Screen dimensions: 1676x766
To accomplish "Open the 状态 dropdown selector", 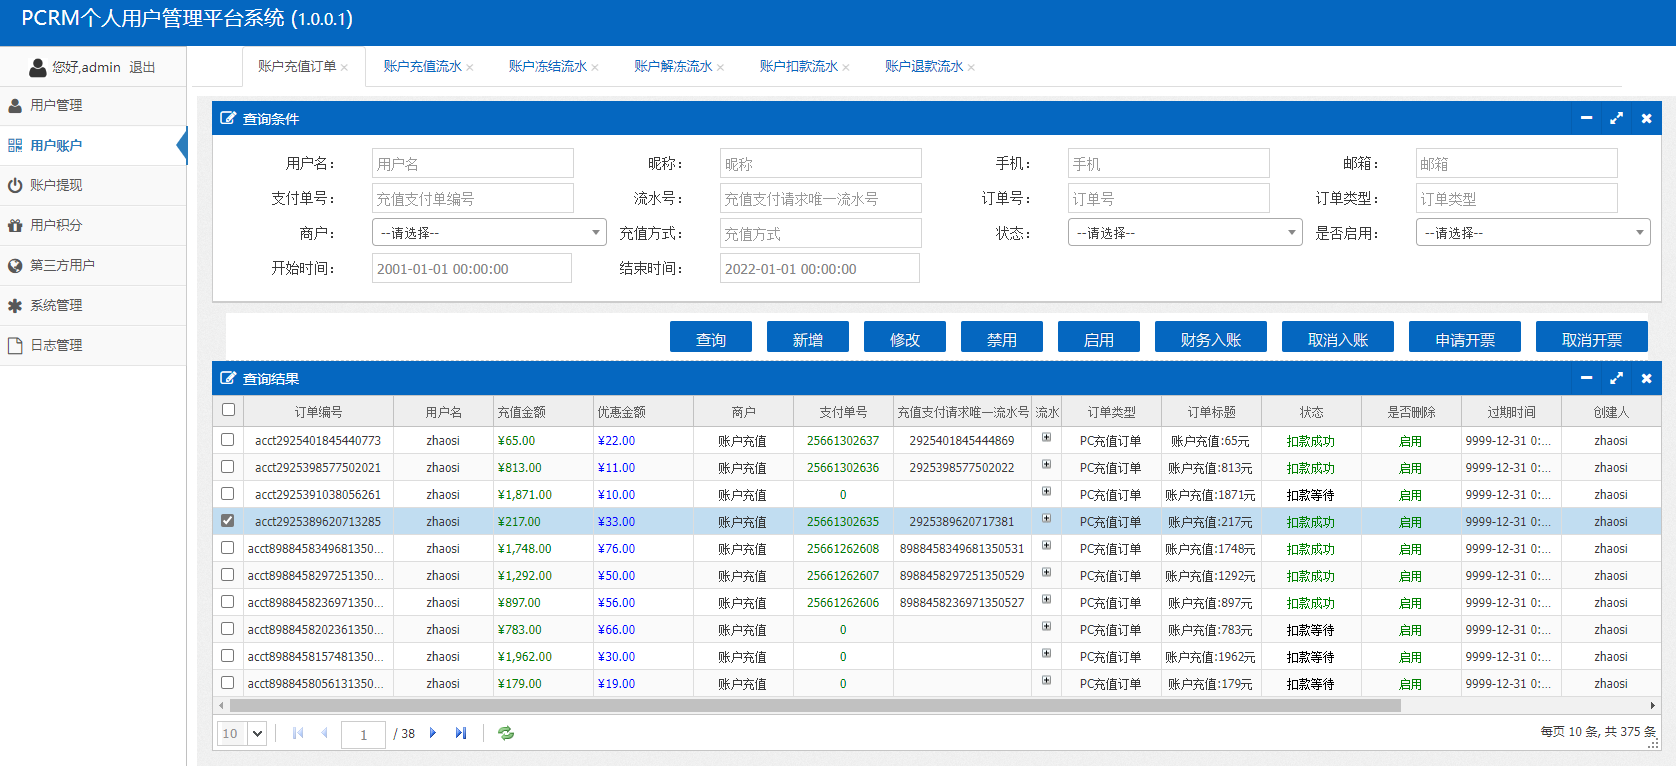I will click(x=1185, y=233).
